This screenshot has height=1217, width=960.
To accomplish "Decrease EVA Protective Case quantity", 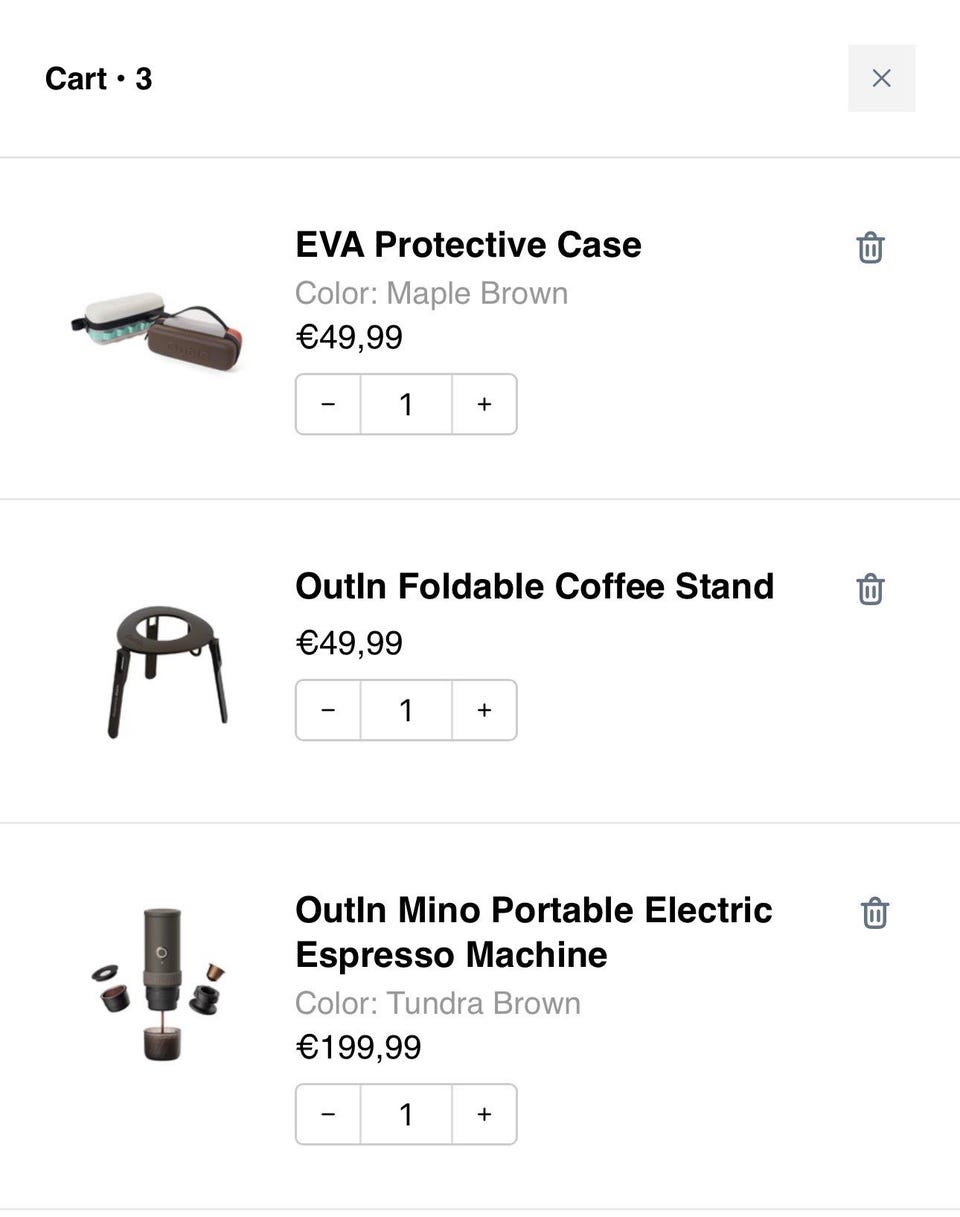I will (328, 404).
